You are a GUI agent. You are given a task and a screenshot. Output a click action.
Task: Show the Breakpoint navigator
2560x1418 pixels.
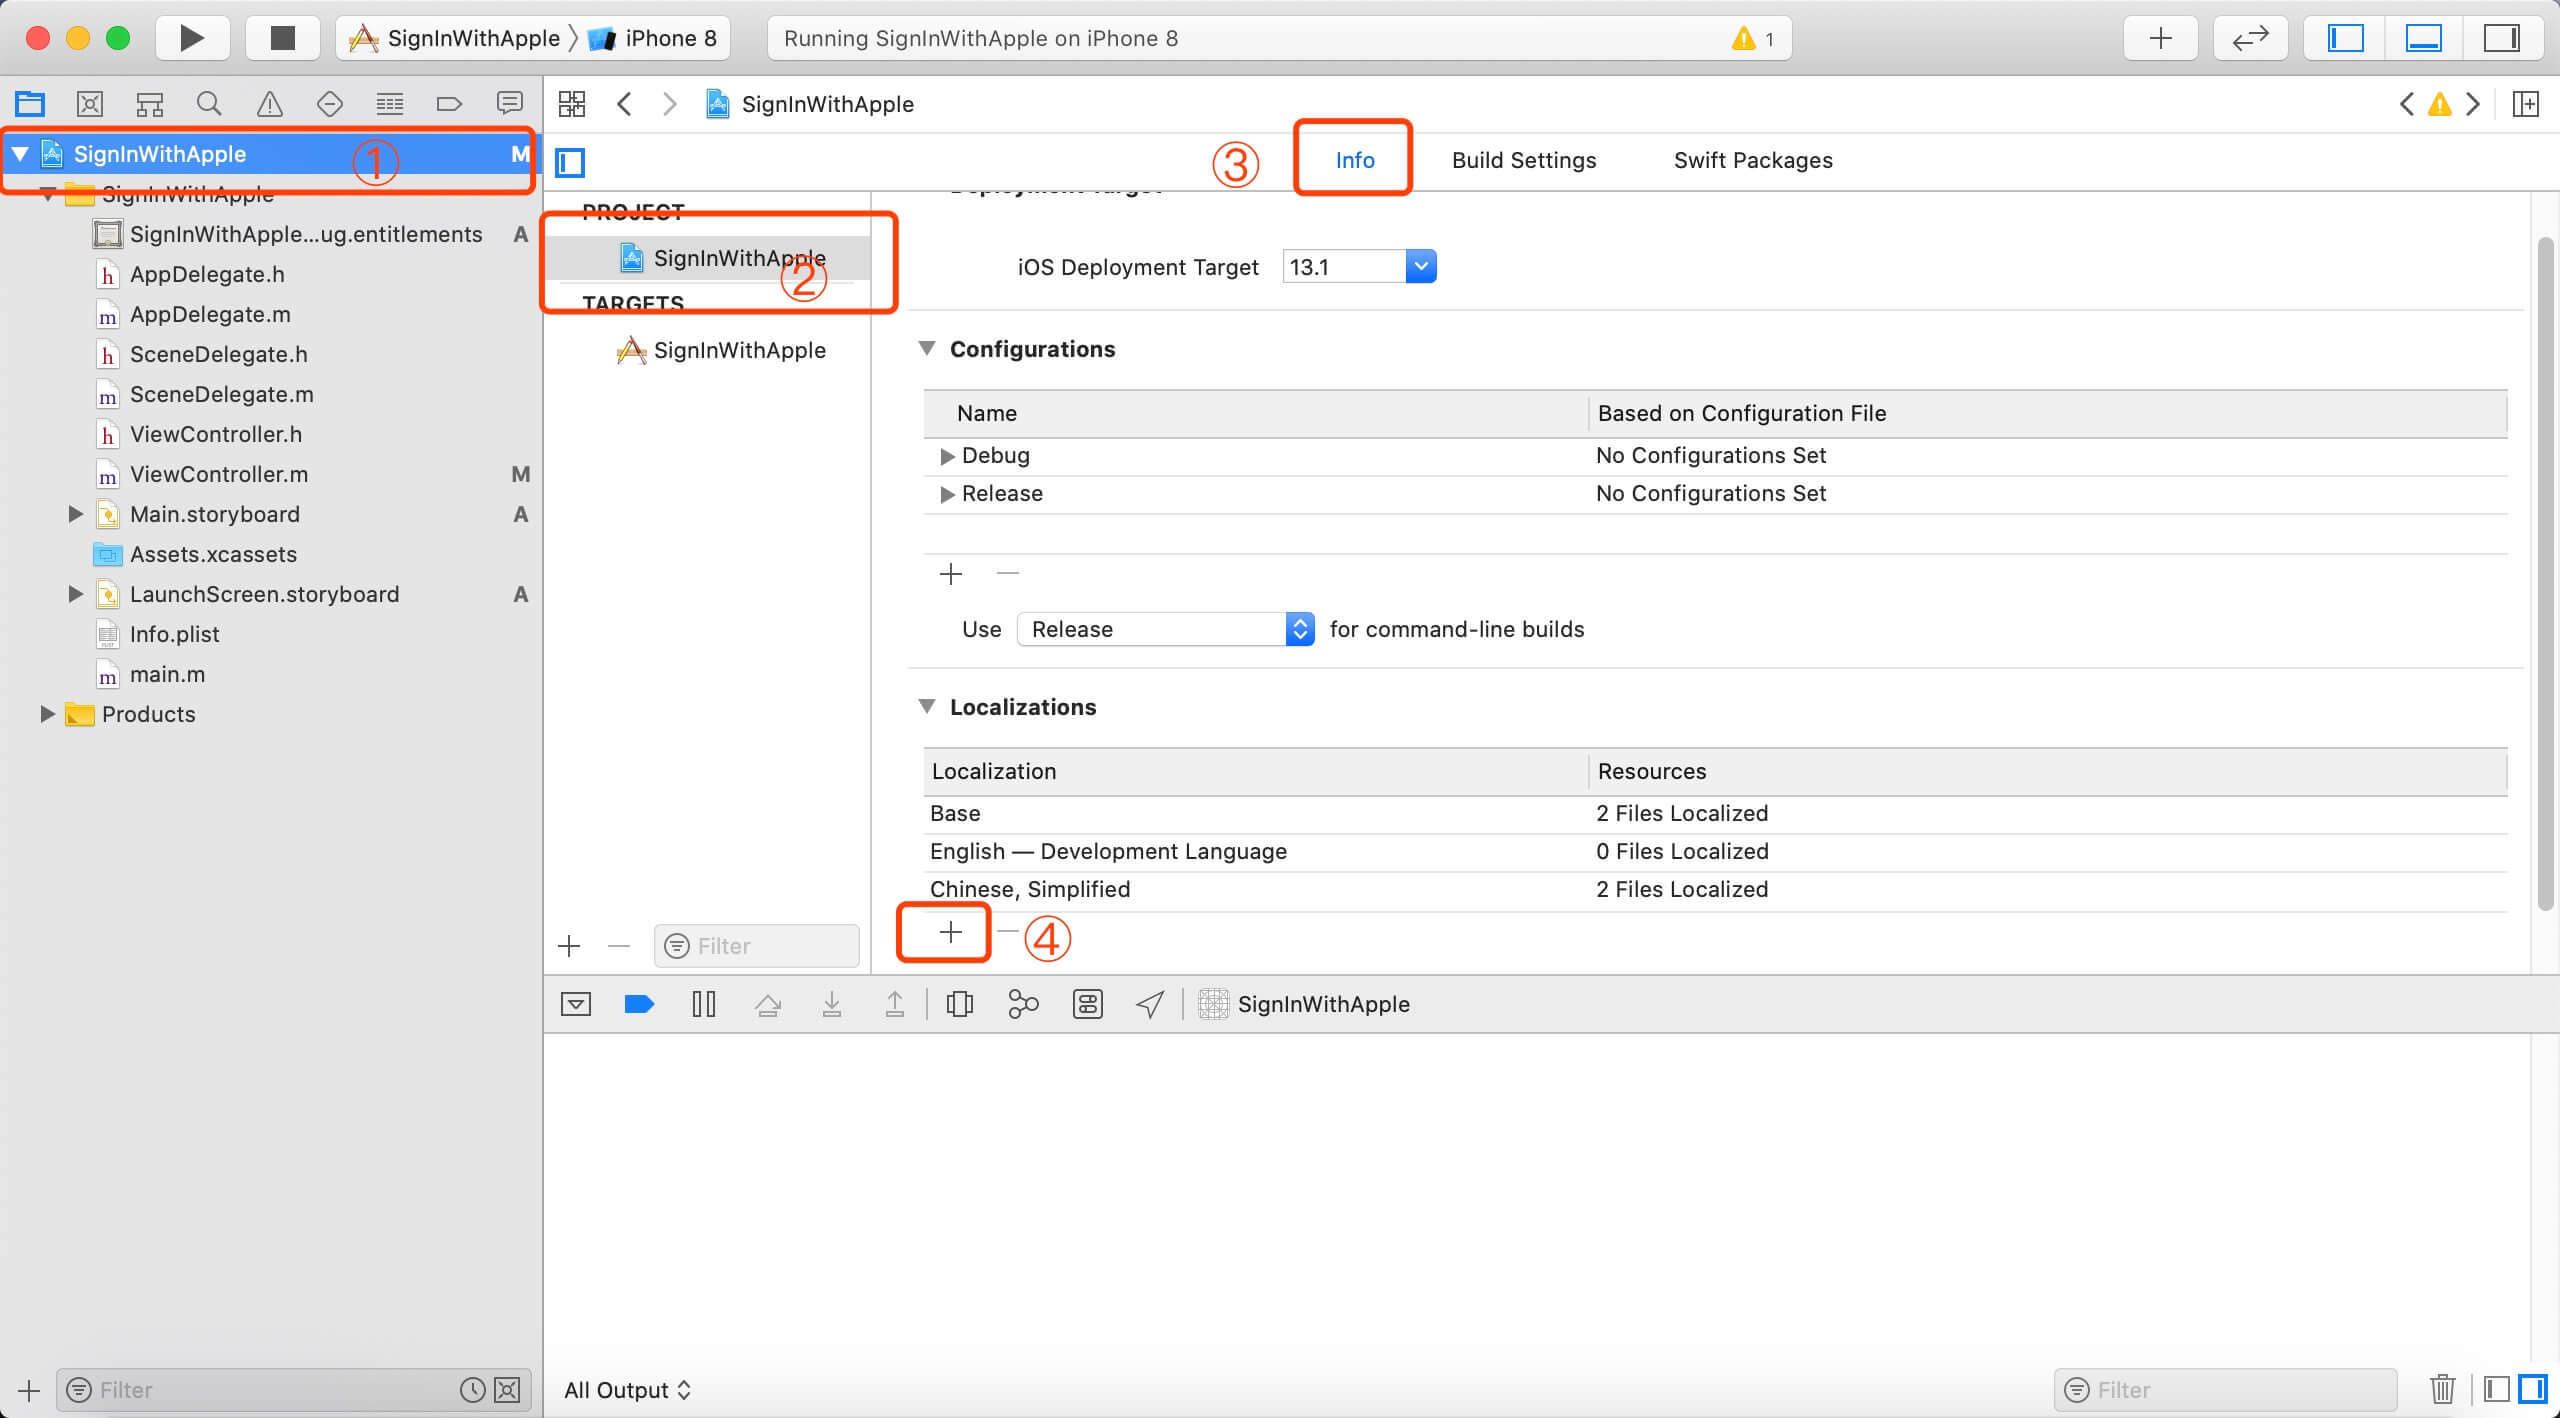coord(449,103)
